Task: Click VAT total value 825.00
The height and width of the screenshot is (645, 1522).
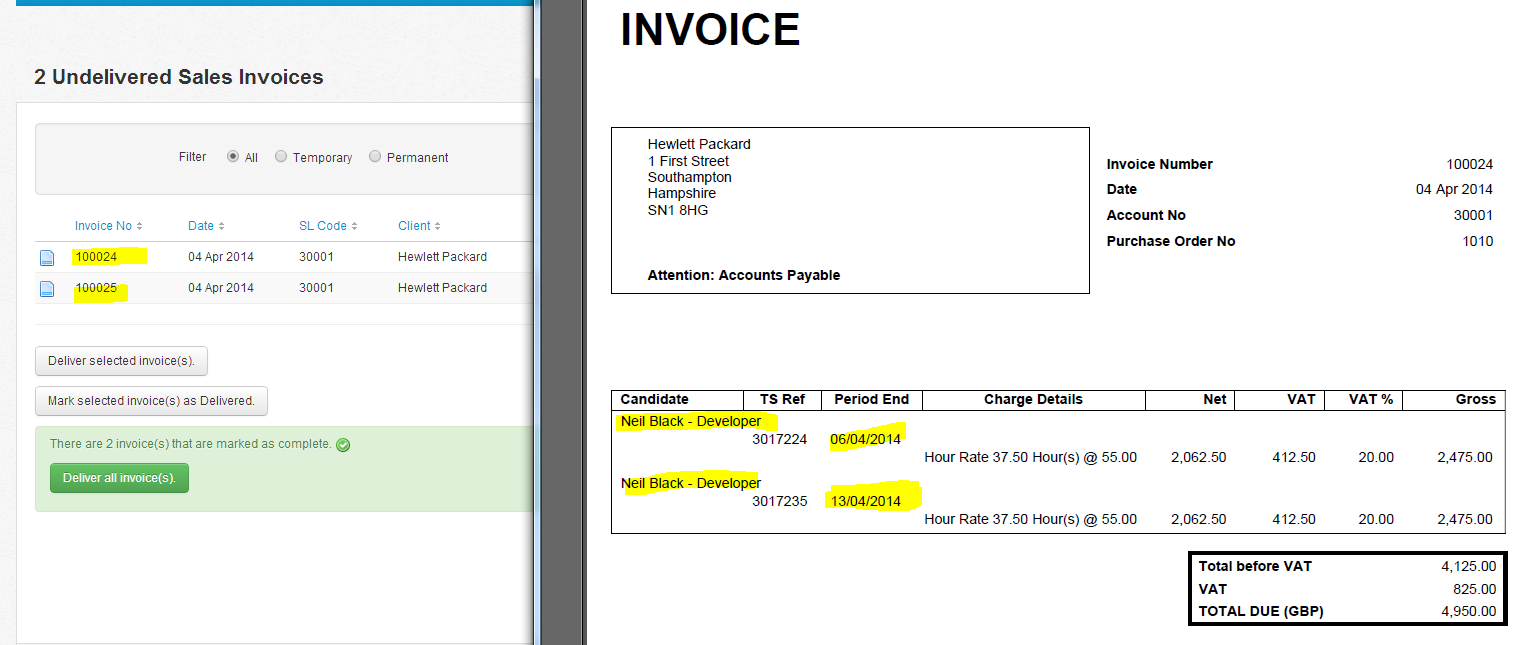Action: point(1474,589)
